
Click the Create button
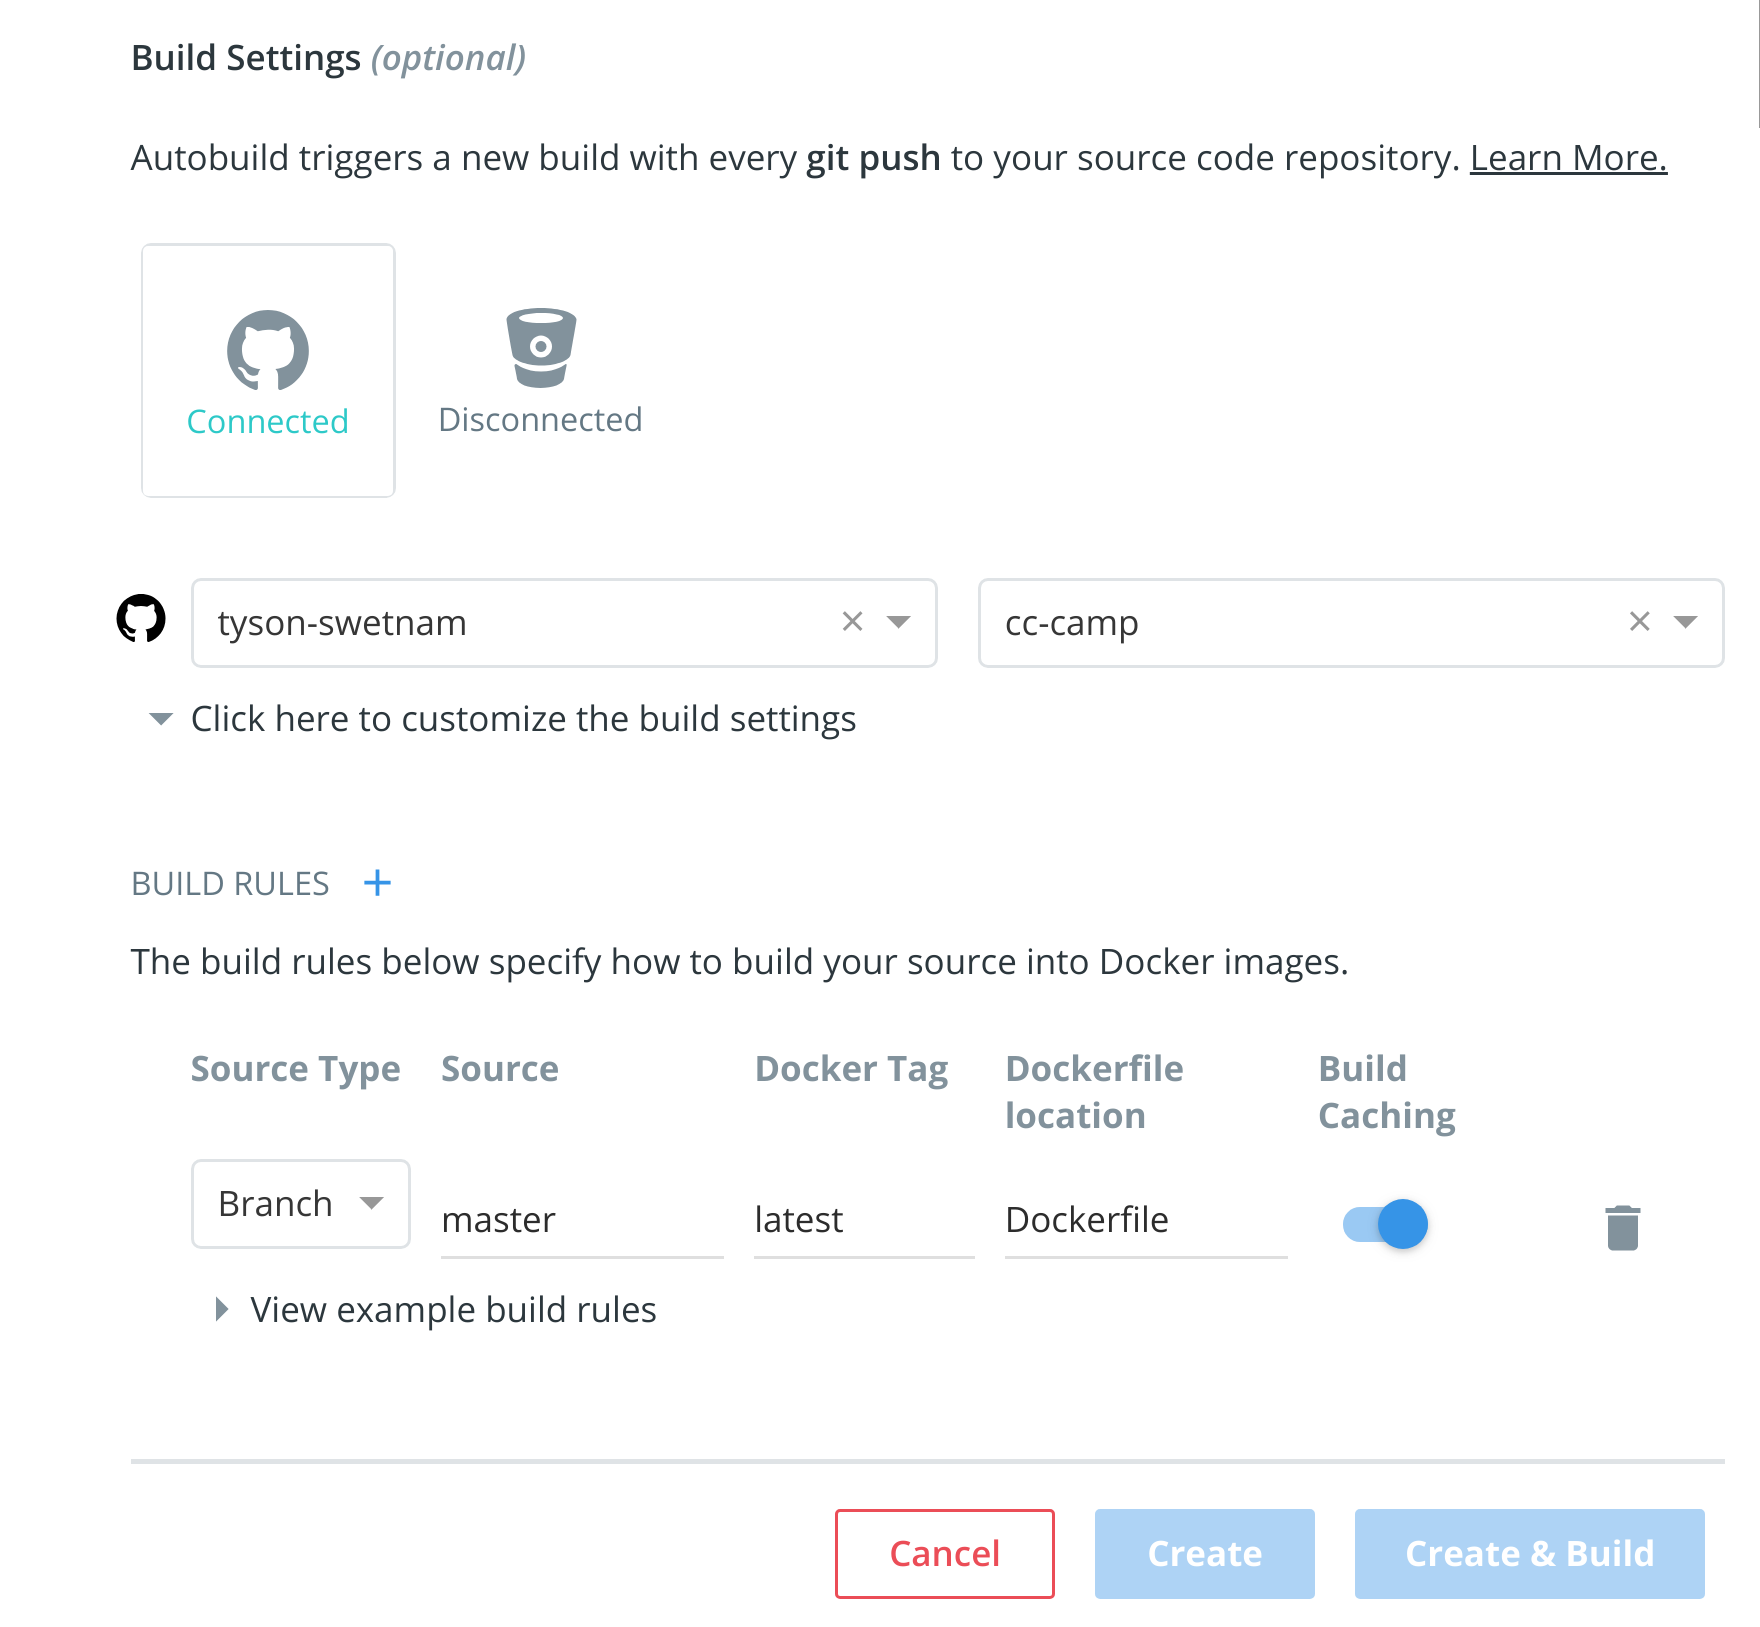point(1205,1554)
